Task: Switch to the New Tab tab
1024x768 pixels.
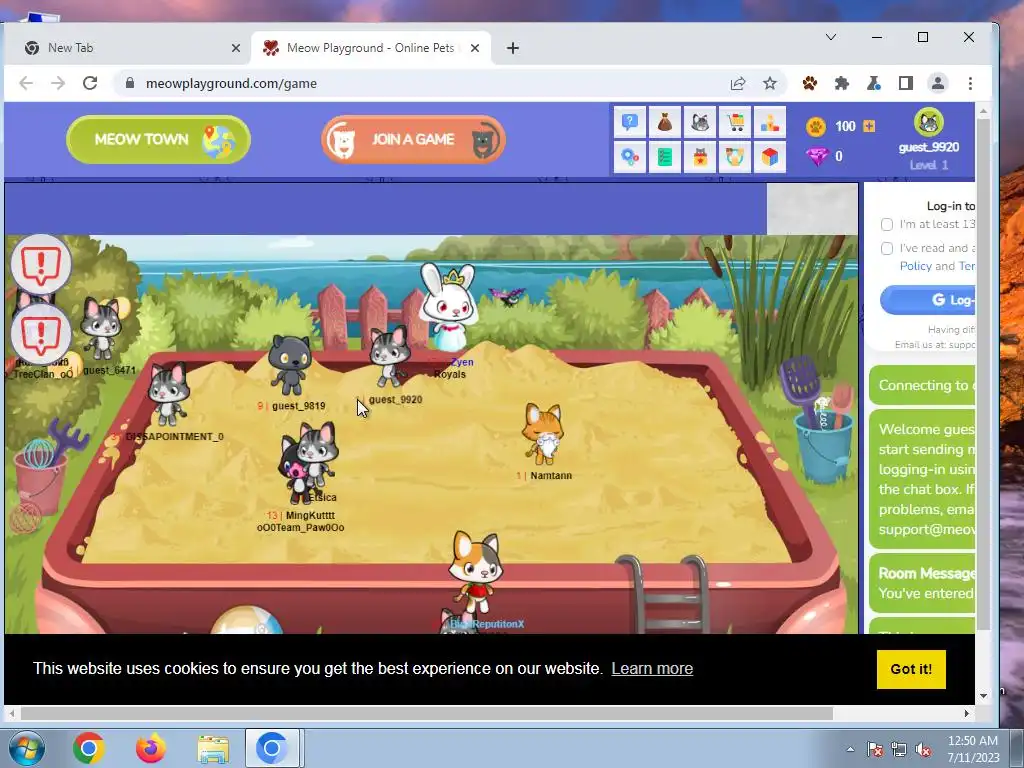Action: [x=126, y=48]
